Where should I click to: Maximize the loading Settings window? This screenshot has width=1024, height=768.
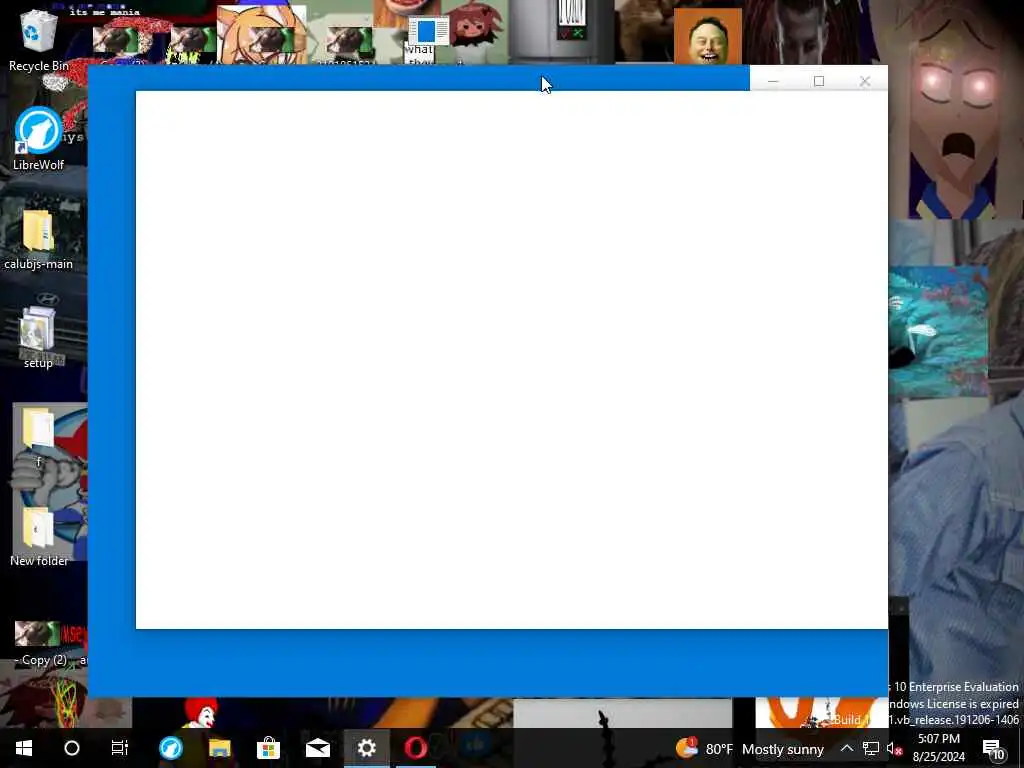819,81
